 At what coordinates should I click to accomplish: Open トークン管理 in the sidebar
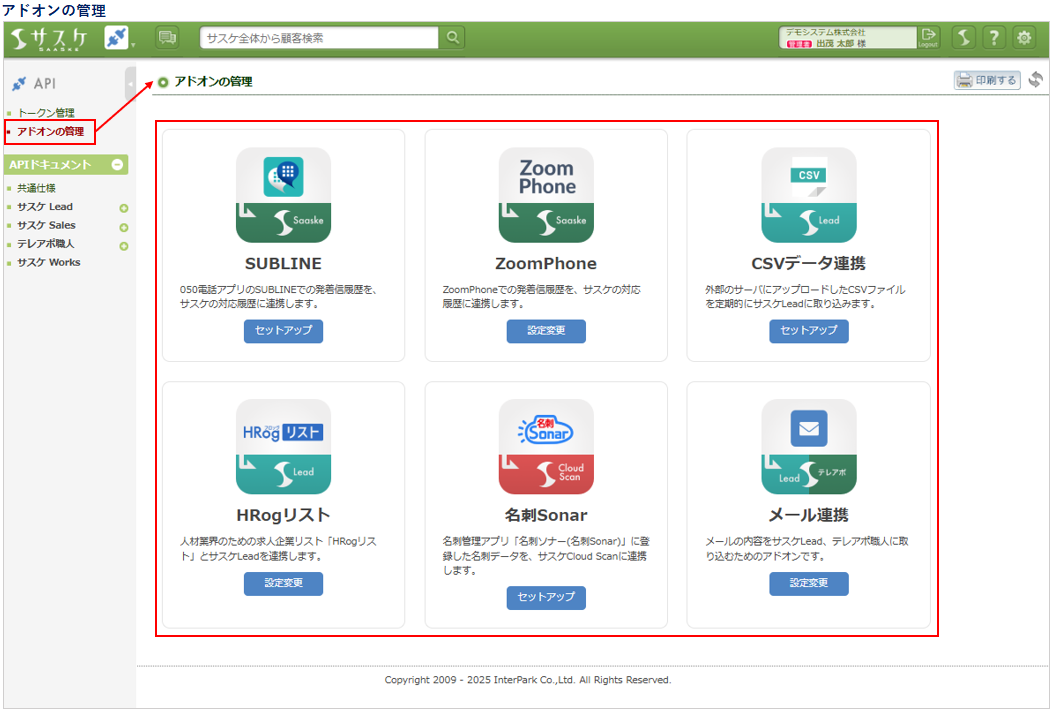pos(46,113)
